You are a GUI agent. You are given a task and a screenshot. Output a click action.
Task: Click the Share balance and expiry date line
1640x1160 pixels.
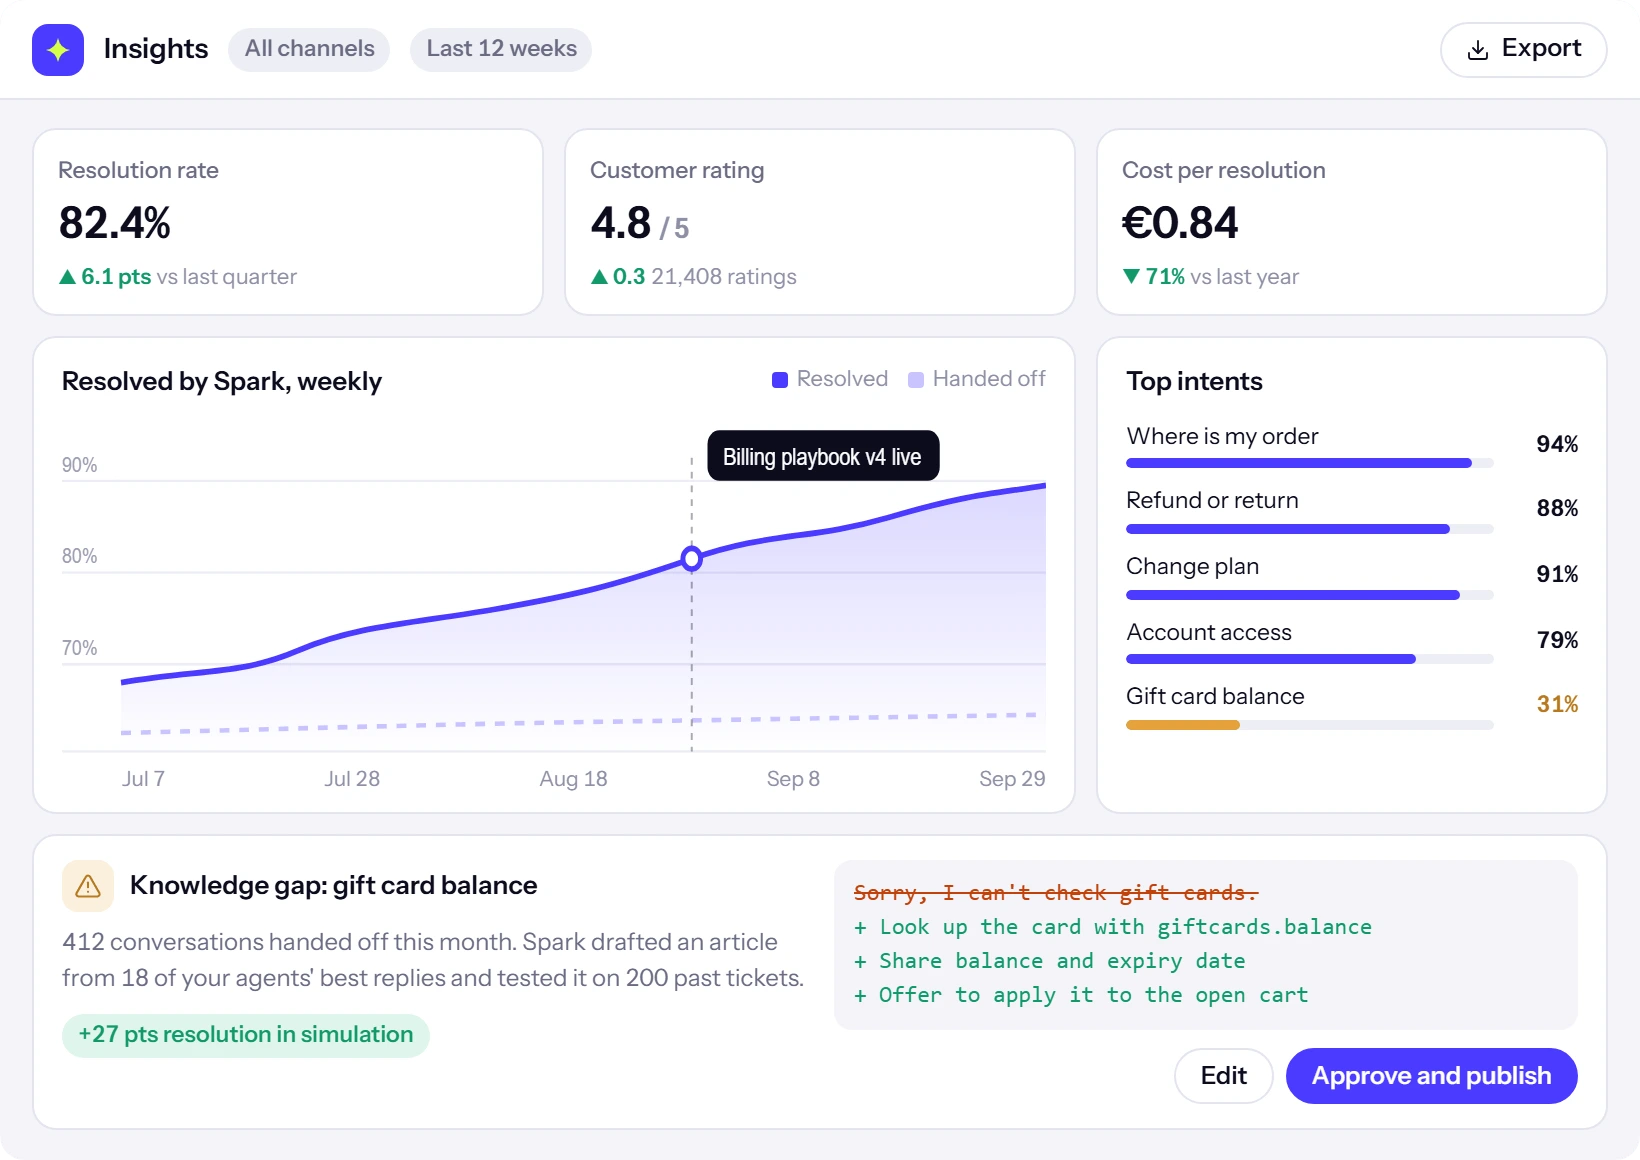point(1049,961)
